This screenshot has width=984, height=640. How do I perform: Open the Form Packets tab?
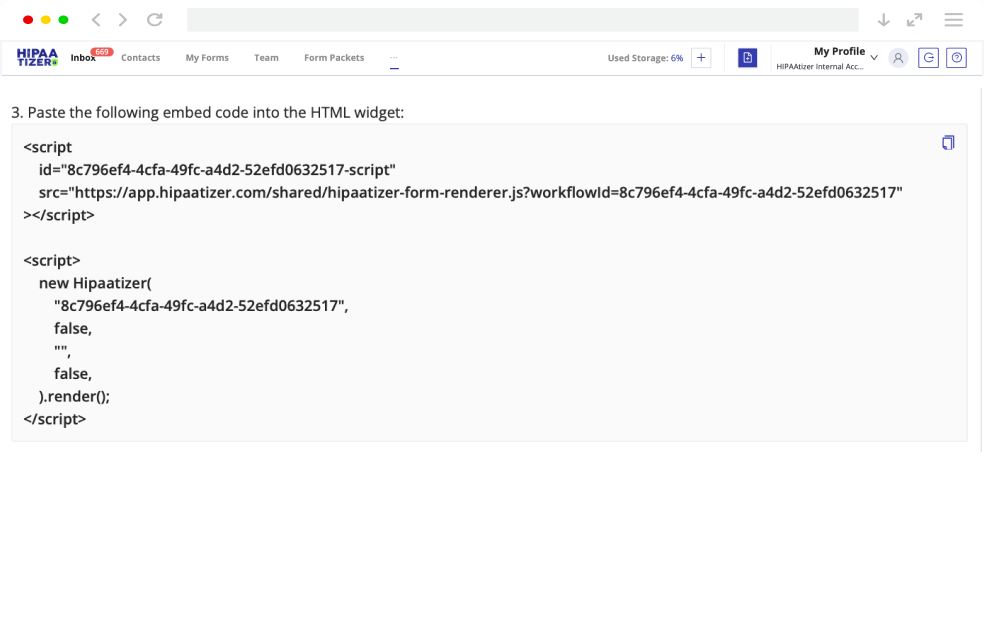point(334,58)
